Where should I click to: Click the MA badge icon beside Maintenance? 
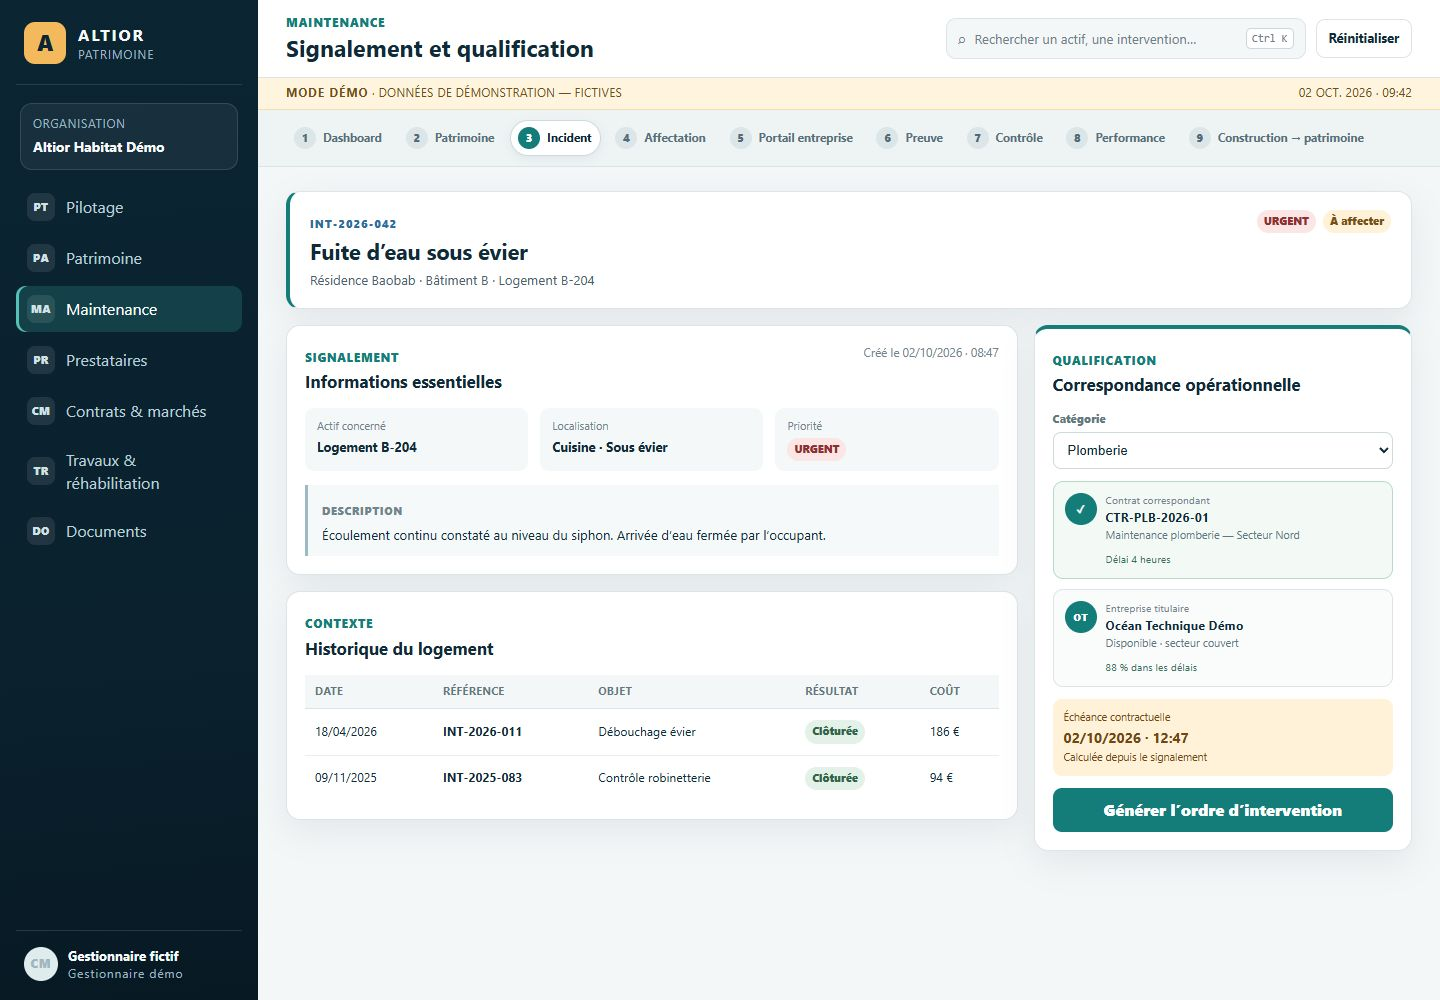pos(41,309)
